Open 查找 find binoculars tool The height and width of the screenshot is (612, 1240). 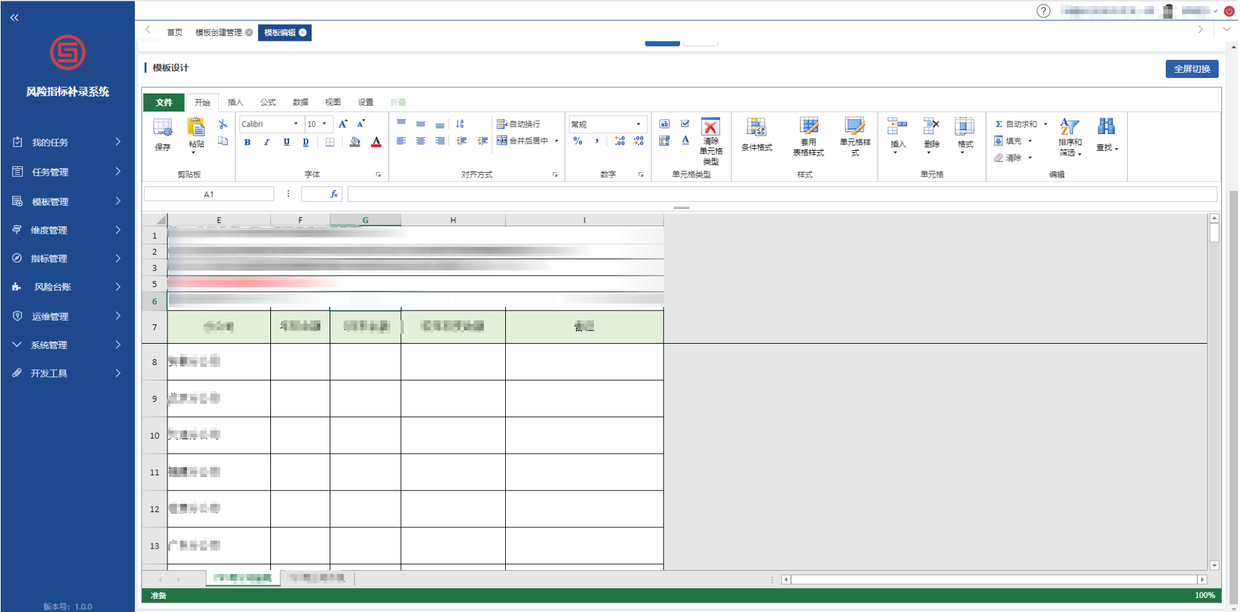(x=1106, y=134)
